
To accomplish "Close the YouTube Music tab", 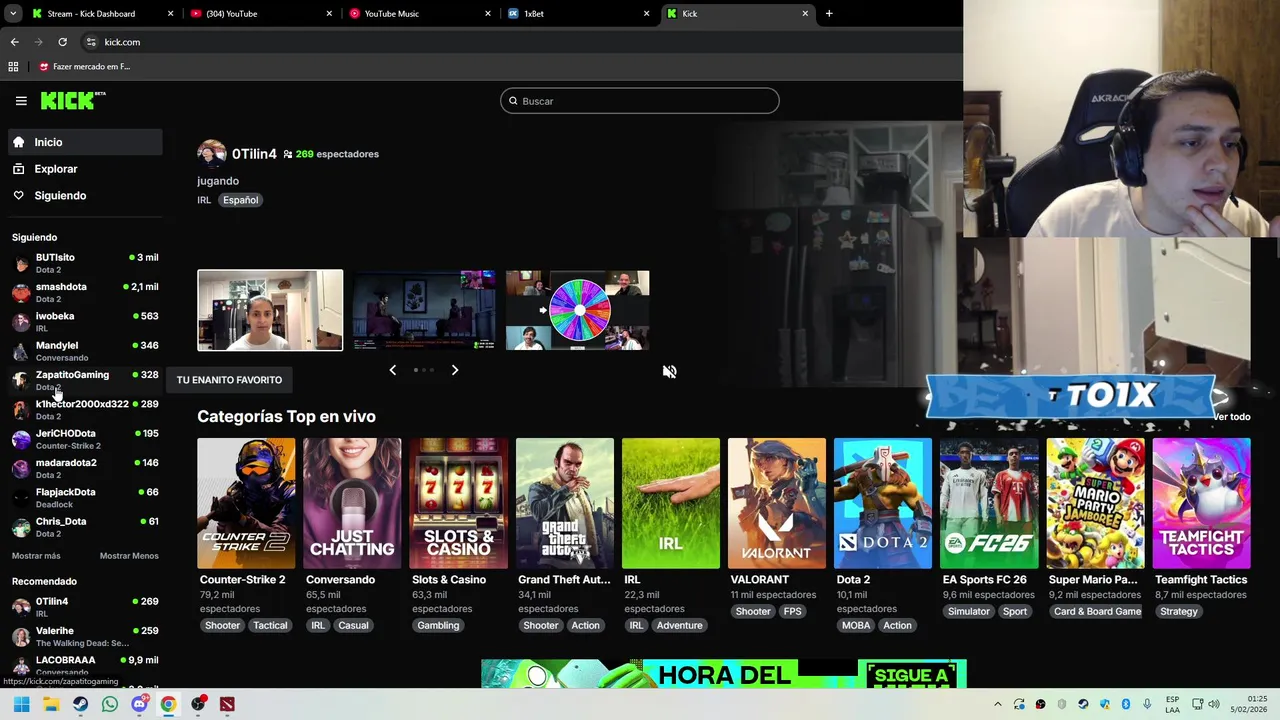I will (x=488, y=14).
